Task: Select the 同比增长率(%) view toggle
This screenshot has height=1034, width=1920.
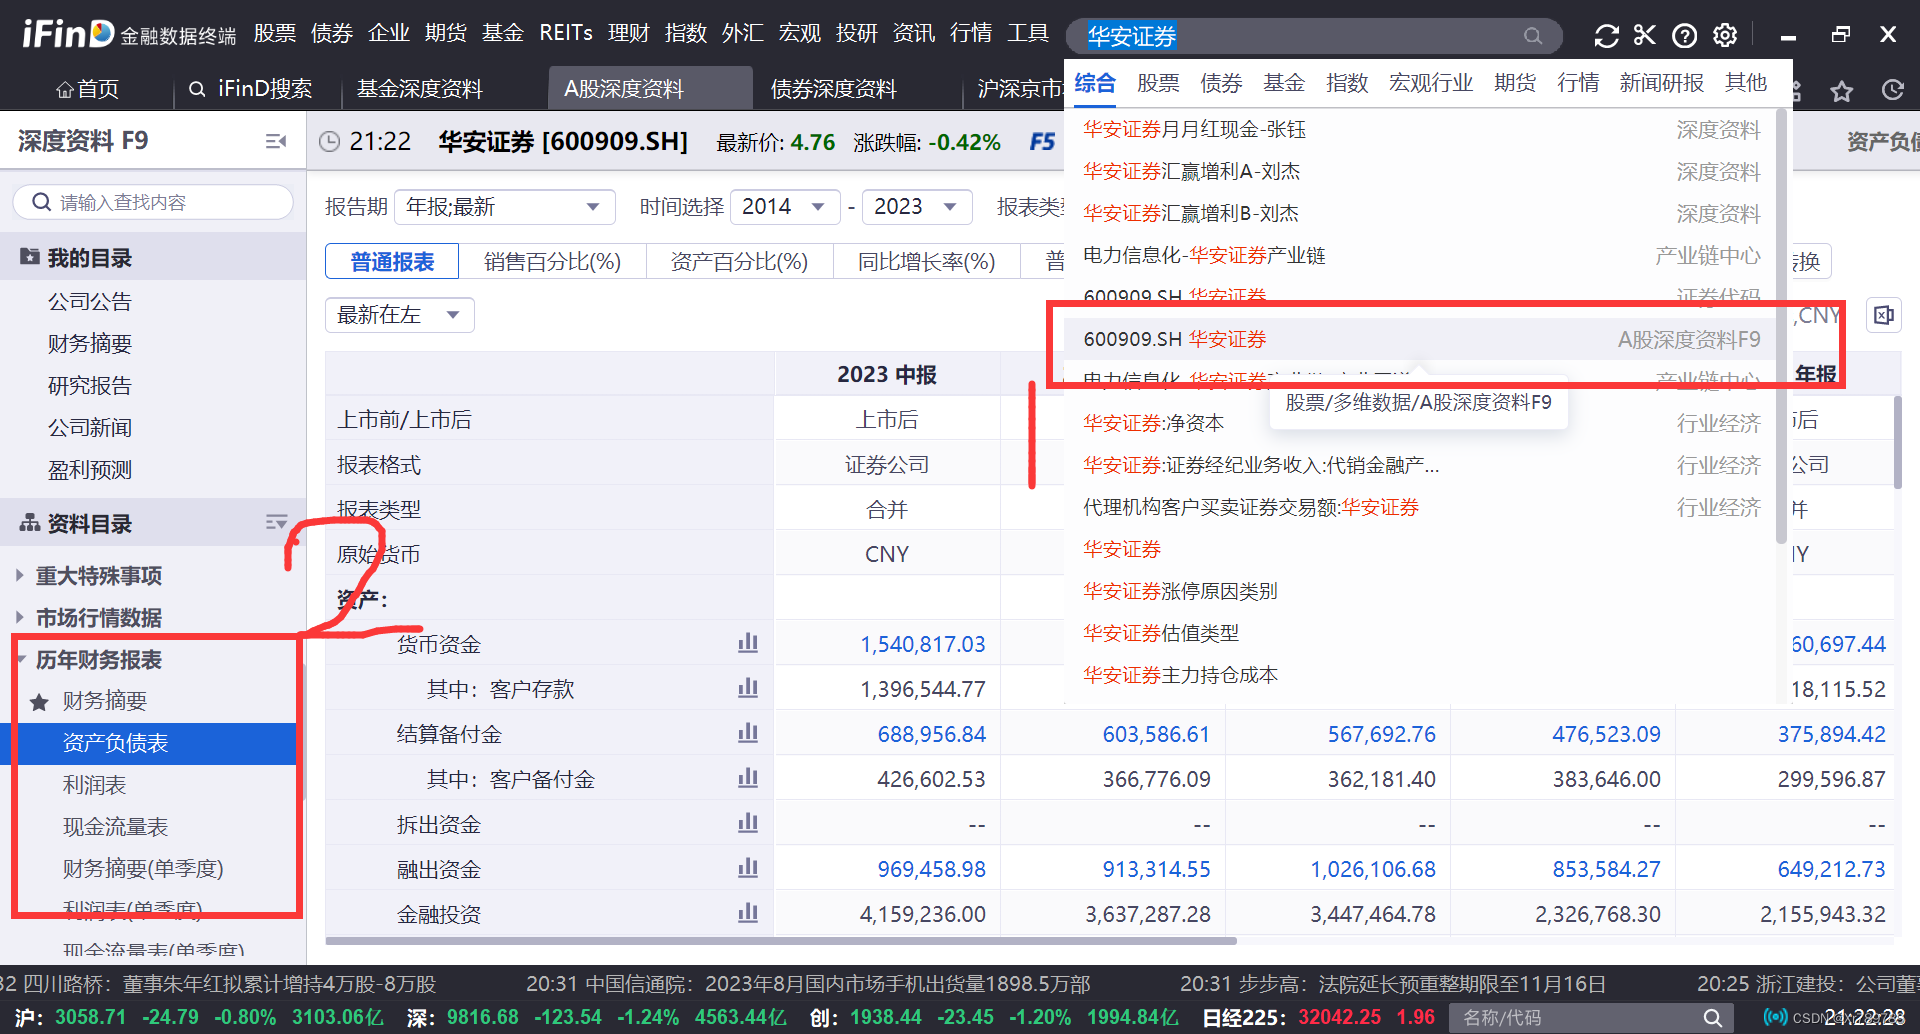Action: click(x=926, y=262)
